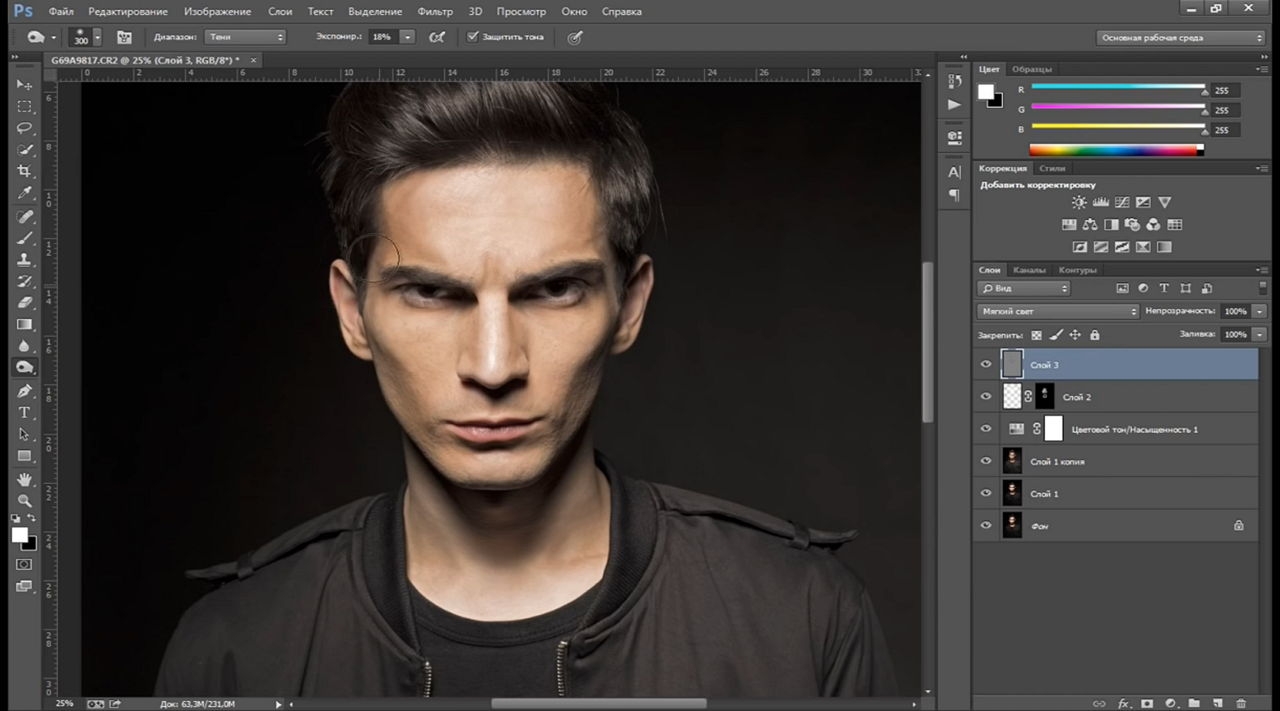Select the Crop tool
Screen dimensions: 1280x711
pos(24,172)
